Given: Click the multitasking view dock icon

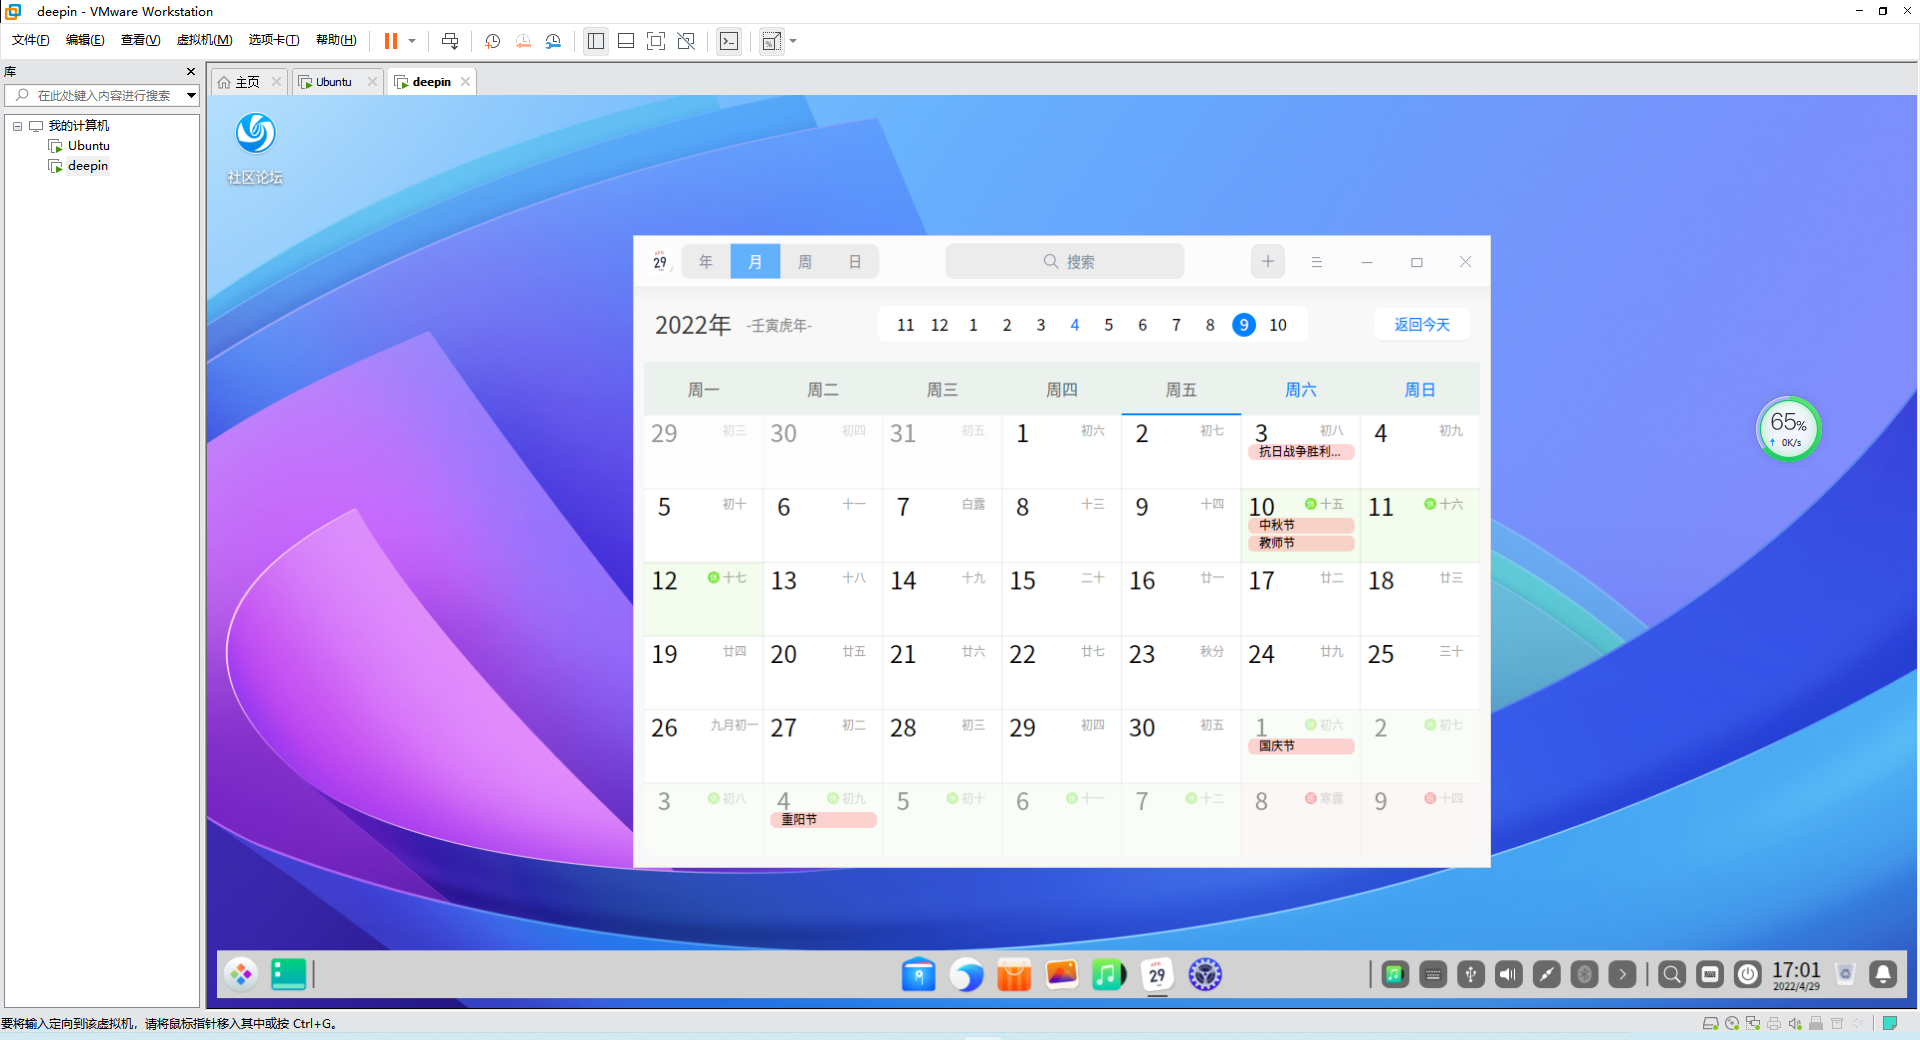Looking at the screenshot, I should (289, 974).
